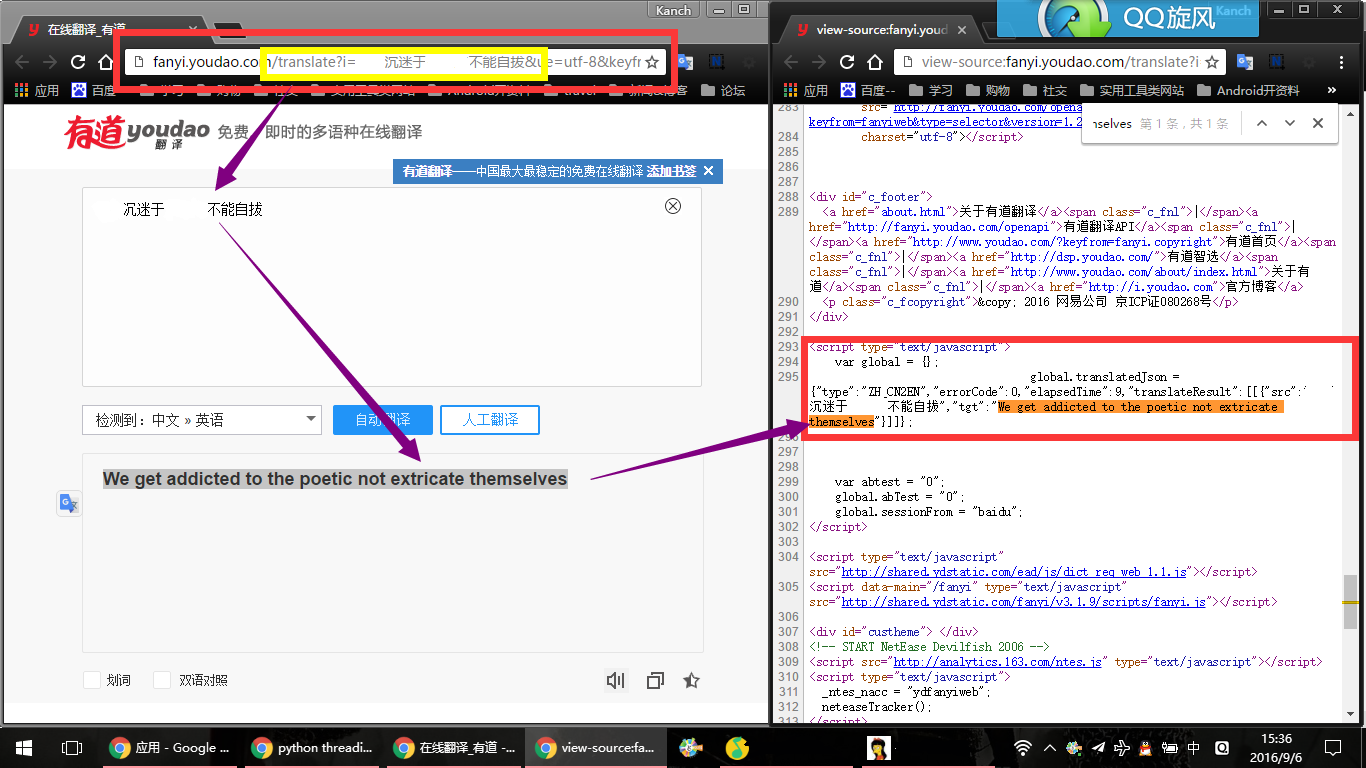Enable the 双语对照 checkbox
This screenshot has height=768, width=1366.
coord(162,680)
